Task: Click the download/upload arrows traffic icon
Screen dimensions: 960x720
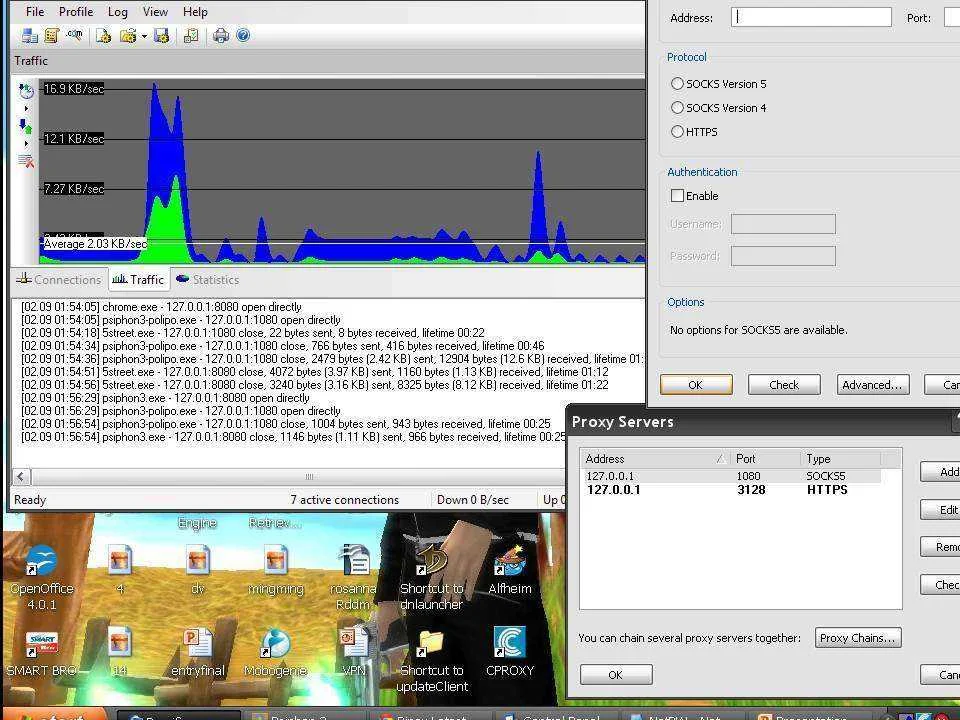Action: click(25, 126)
